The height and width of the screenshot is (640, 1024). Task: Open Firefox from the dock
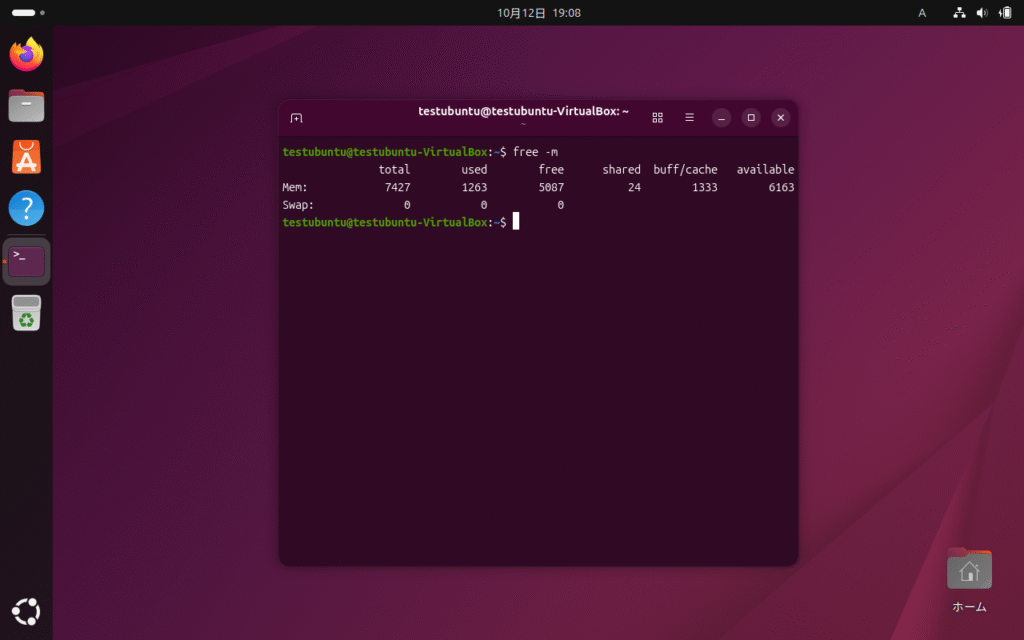(27, 54)
